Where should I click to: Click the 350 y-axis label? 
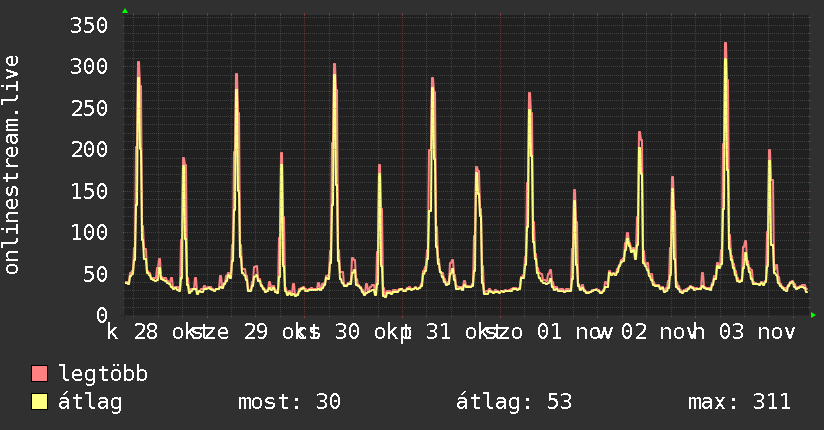click(89, 25)
